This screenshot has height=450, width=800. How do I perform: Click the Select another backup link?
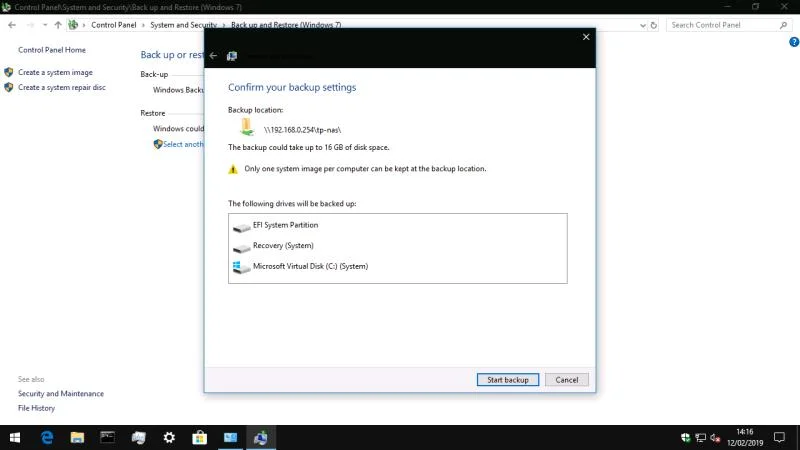pyautogui.click(x=183, y=144)
